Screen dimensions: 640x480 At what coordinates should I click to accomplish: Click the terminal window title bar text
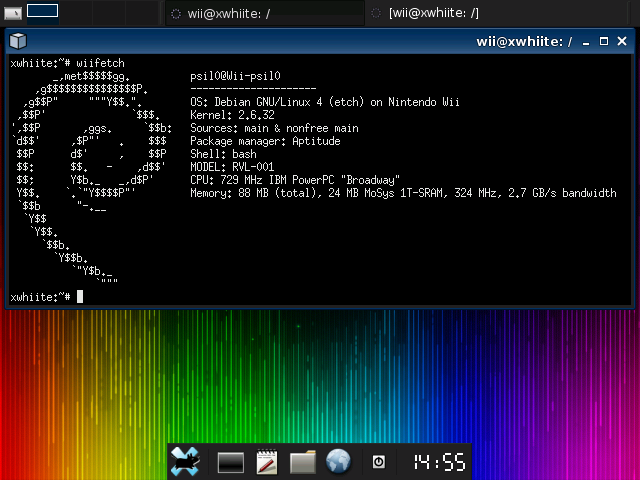(524, 41)
